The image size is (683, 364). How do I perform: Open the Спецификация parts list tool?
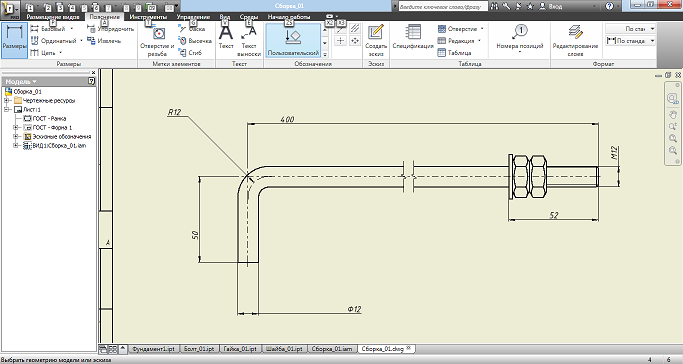pyautogui.click(x=413, y=37)
